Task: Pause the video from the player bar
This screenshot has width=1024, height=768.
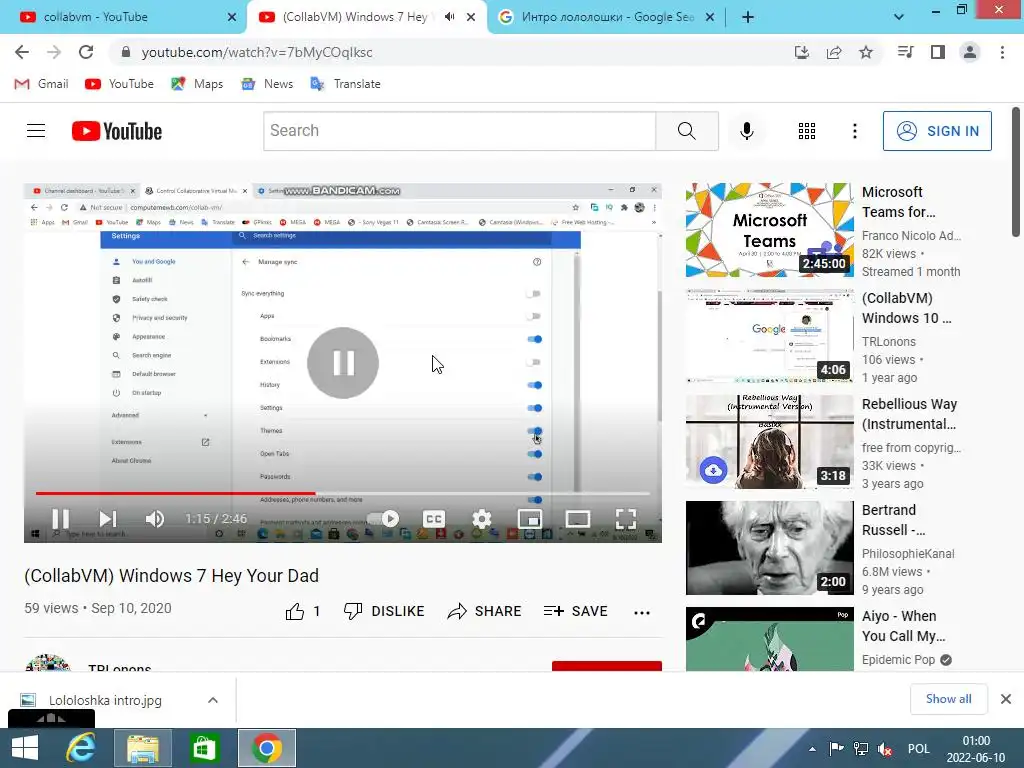Action: coord(60,519)
